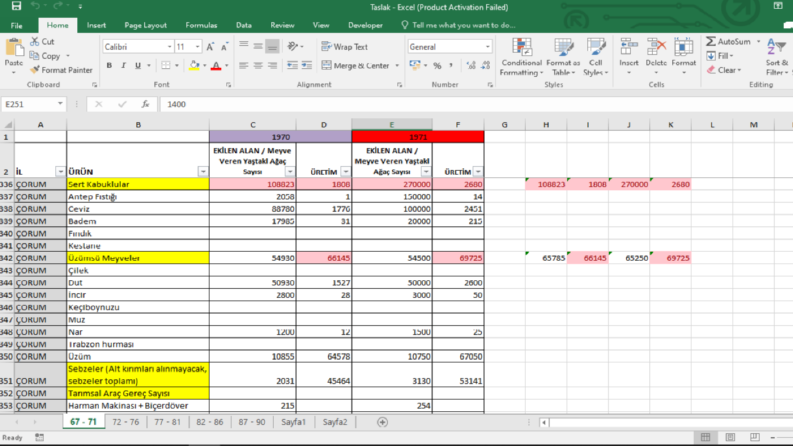Switch to the Page Layout tab
This screenshot has height=446, width=793.
point(145,25)
